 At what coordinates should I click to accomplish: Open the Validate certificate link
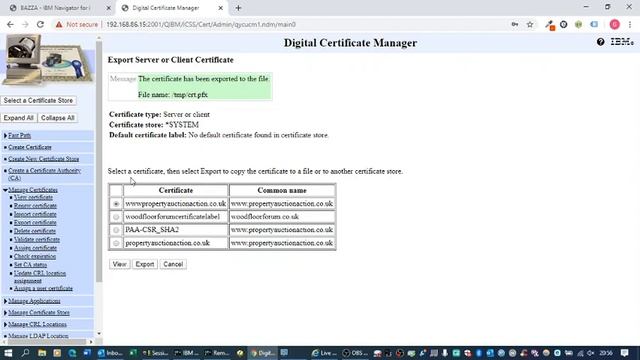pyautogui.click(x=37, y=240)
